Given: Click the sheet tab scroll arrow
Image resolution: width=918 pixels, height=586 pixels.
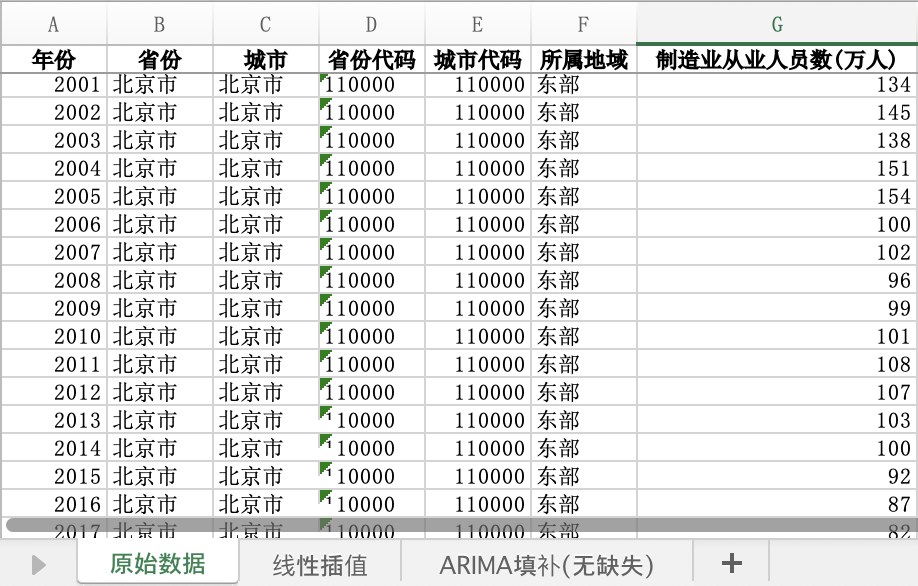Looking at the screenshot, I should (x=39, y=565).
